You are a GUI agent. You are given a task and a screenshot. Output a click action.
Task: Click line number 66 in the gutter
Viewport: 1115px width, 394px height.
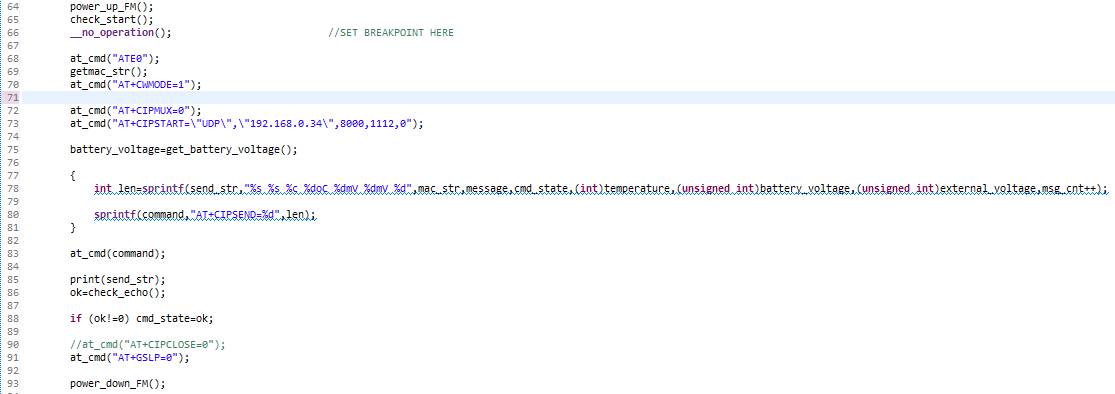coord(12,33)
